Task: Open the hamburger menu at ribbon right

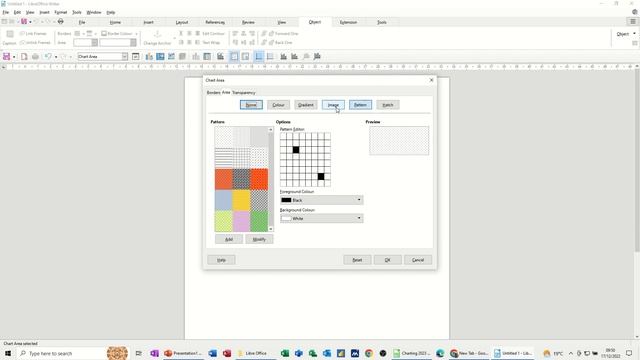Action: coord(633,22)
